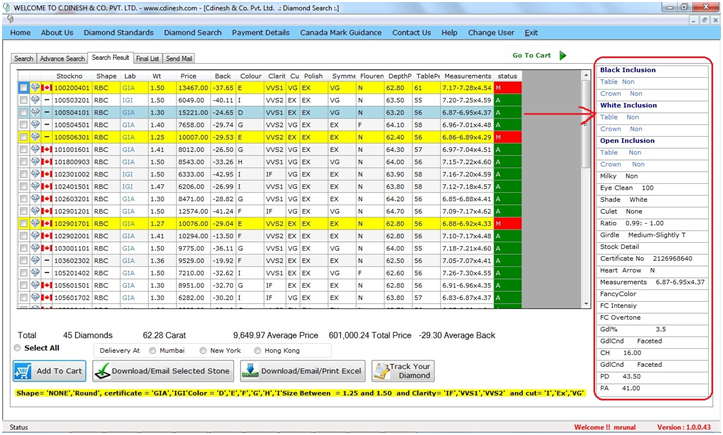Open the Diamond Standards menu
The width and height of the screenshot is (723, 435).
(x=119, y=33)
